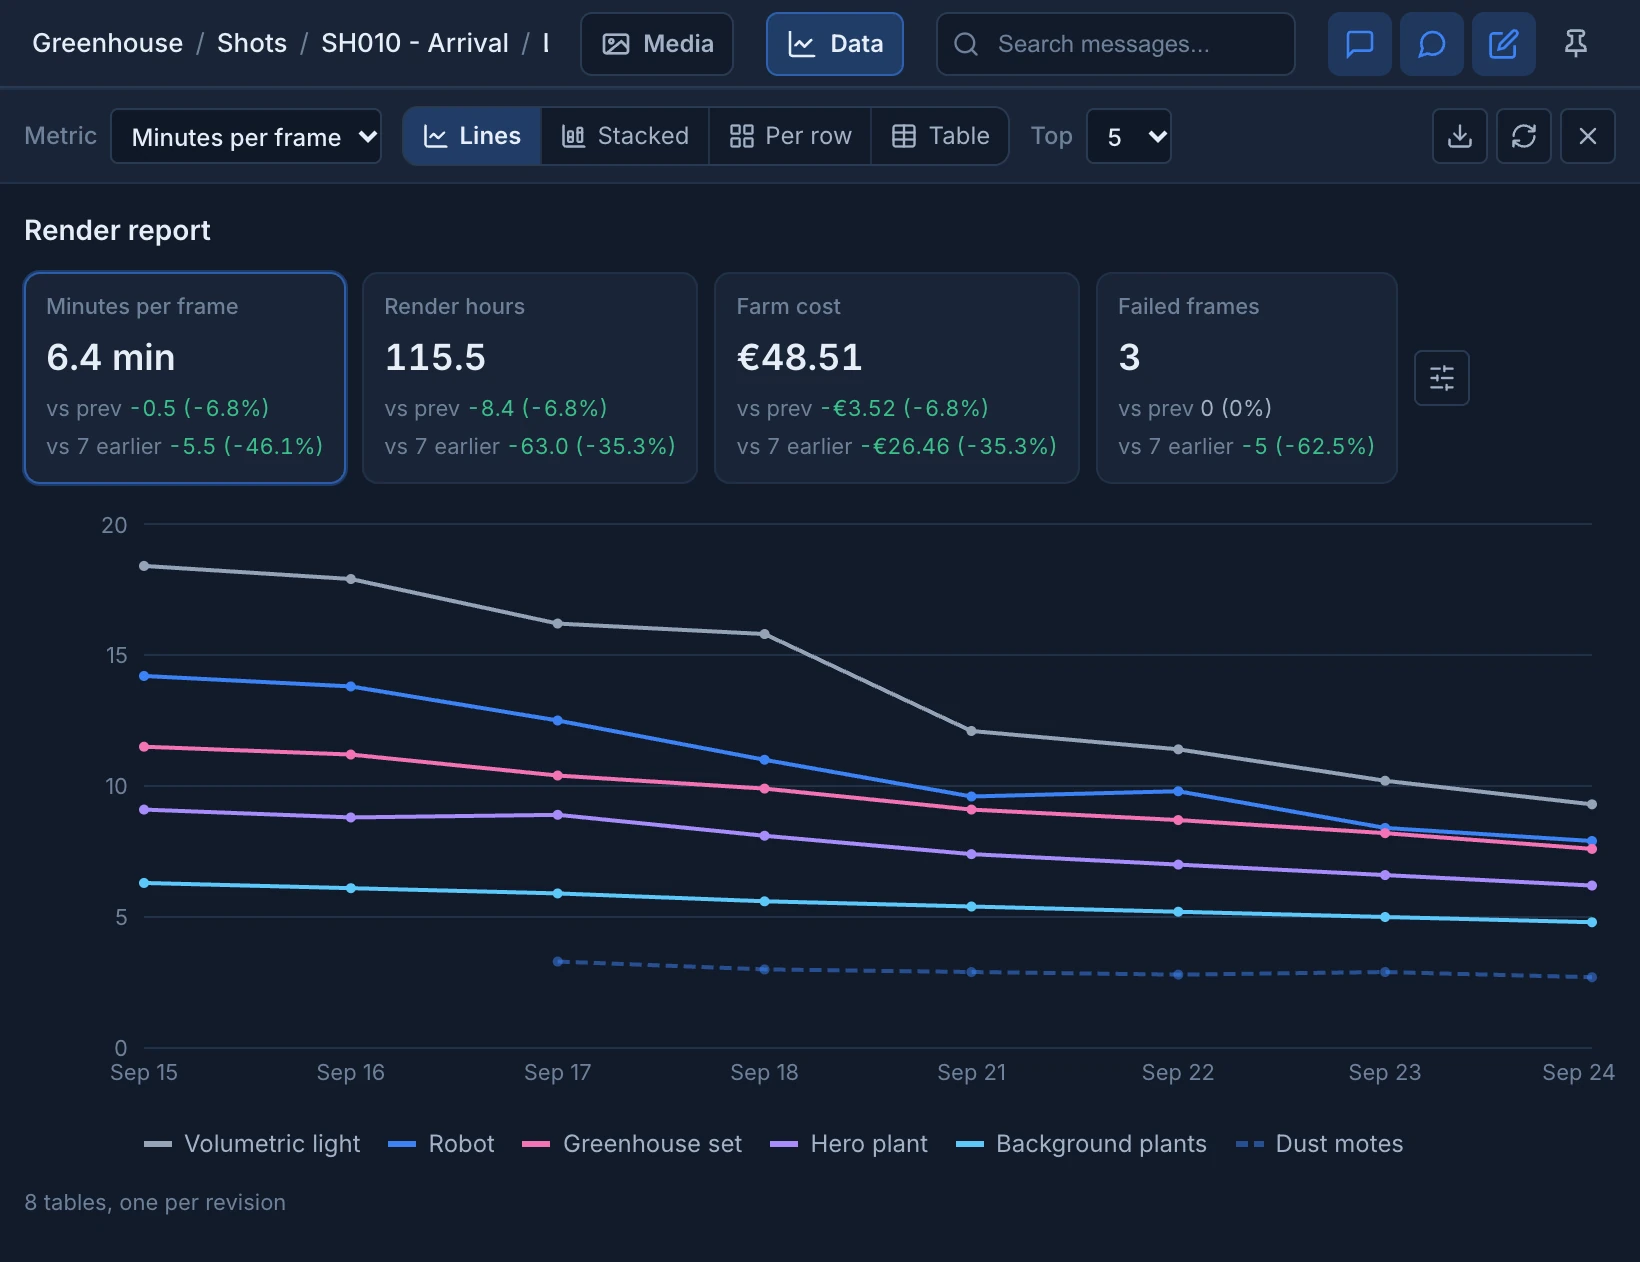Go to SH010 - Arrival breadcrumb
Image resolution: width=1640 pixels, height=1262 pixels.
pos(415,43)
